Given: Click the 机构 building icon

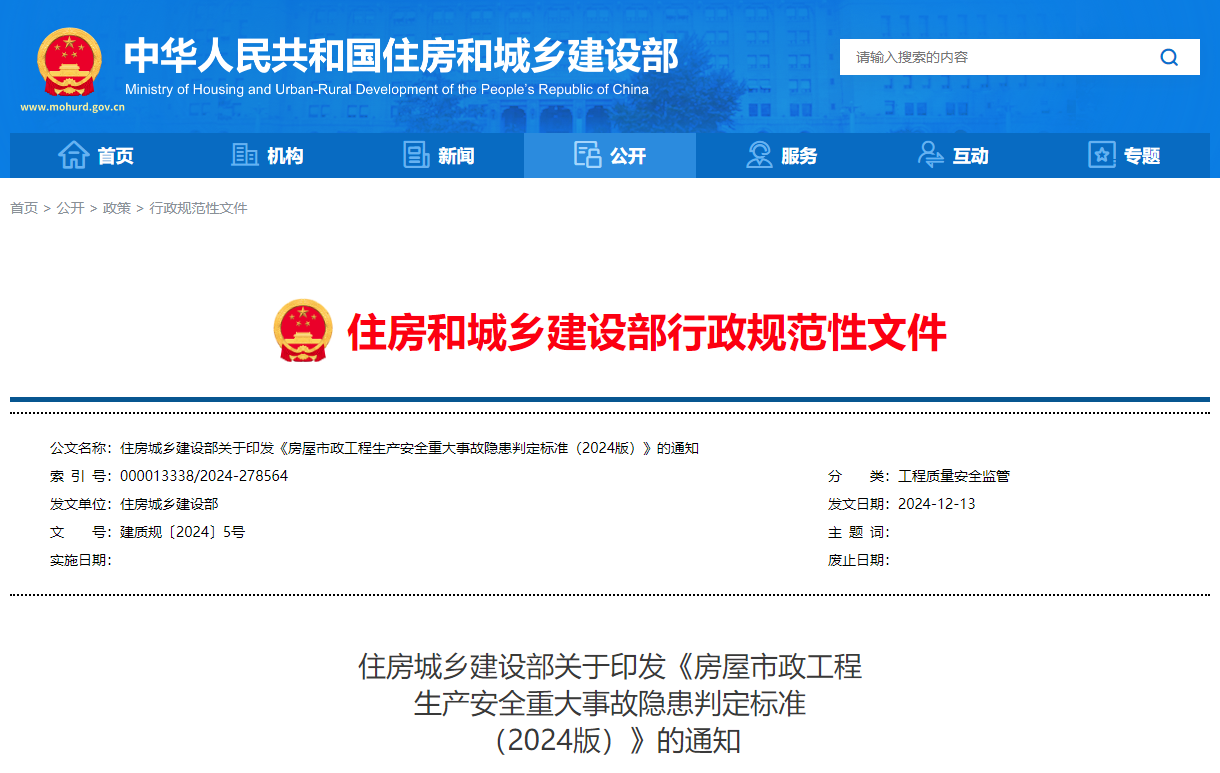Looking at the screenshot, I should pyautogui.click(x=243, y=155).
